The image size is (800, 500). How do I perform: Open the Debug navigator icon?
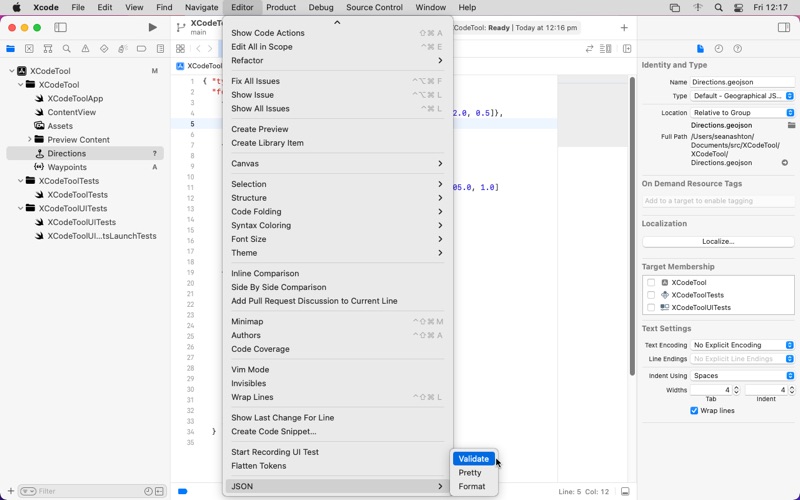click(x=122, y=48)
